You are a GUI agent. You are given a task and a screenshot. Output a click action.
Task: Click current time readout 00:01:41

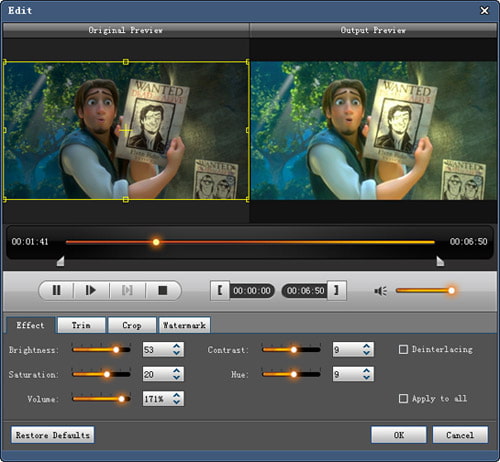coord(30,242)
